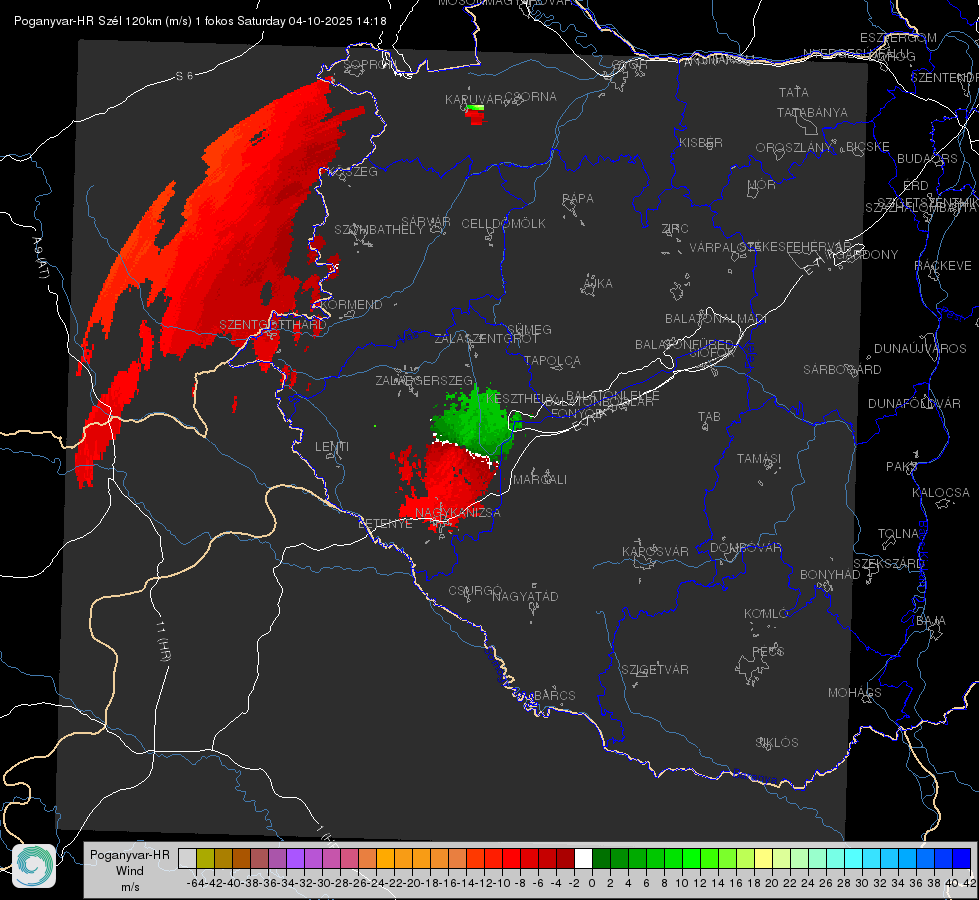Click the BAJA city label
The image size is (979, 900).
931,621
